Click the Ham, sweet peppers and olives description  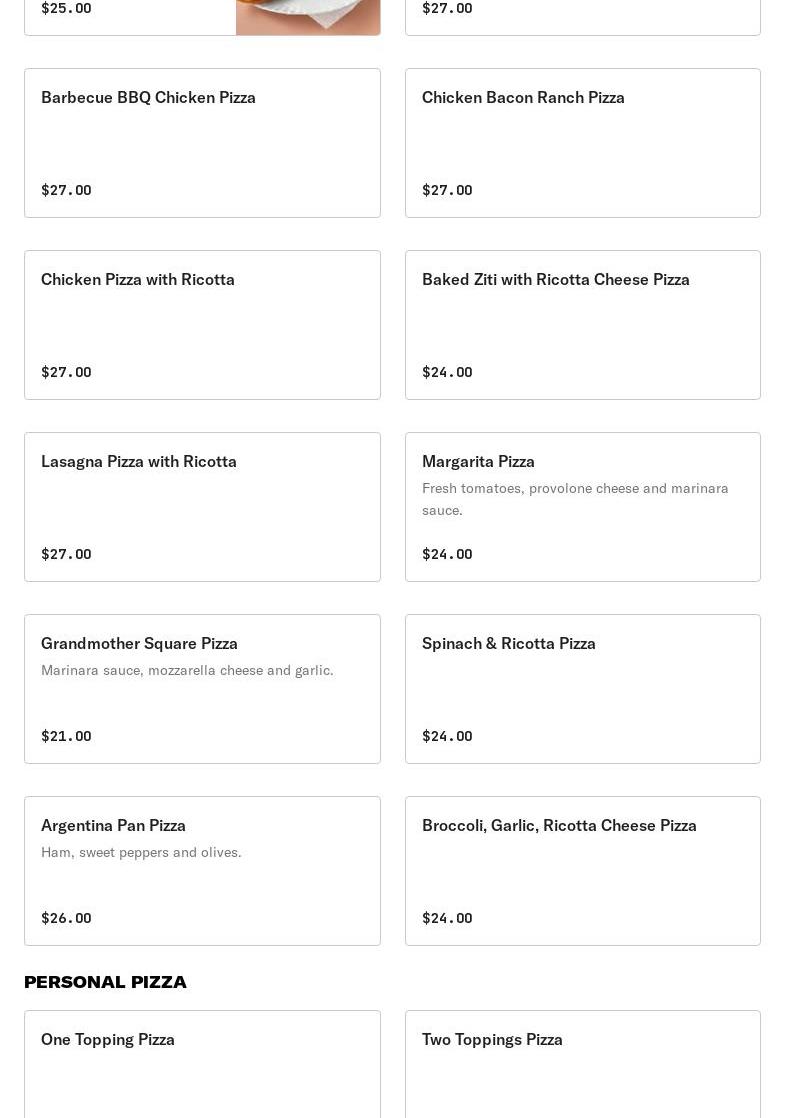[x=141, y=852]
